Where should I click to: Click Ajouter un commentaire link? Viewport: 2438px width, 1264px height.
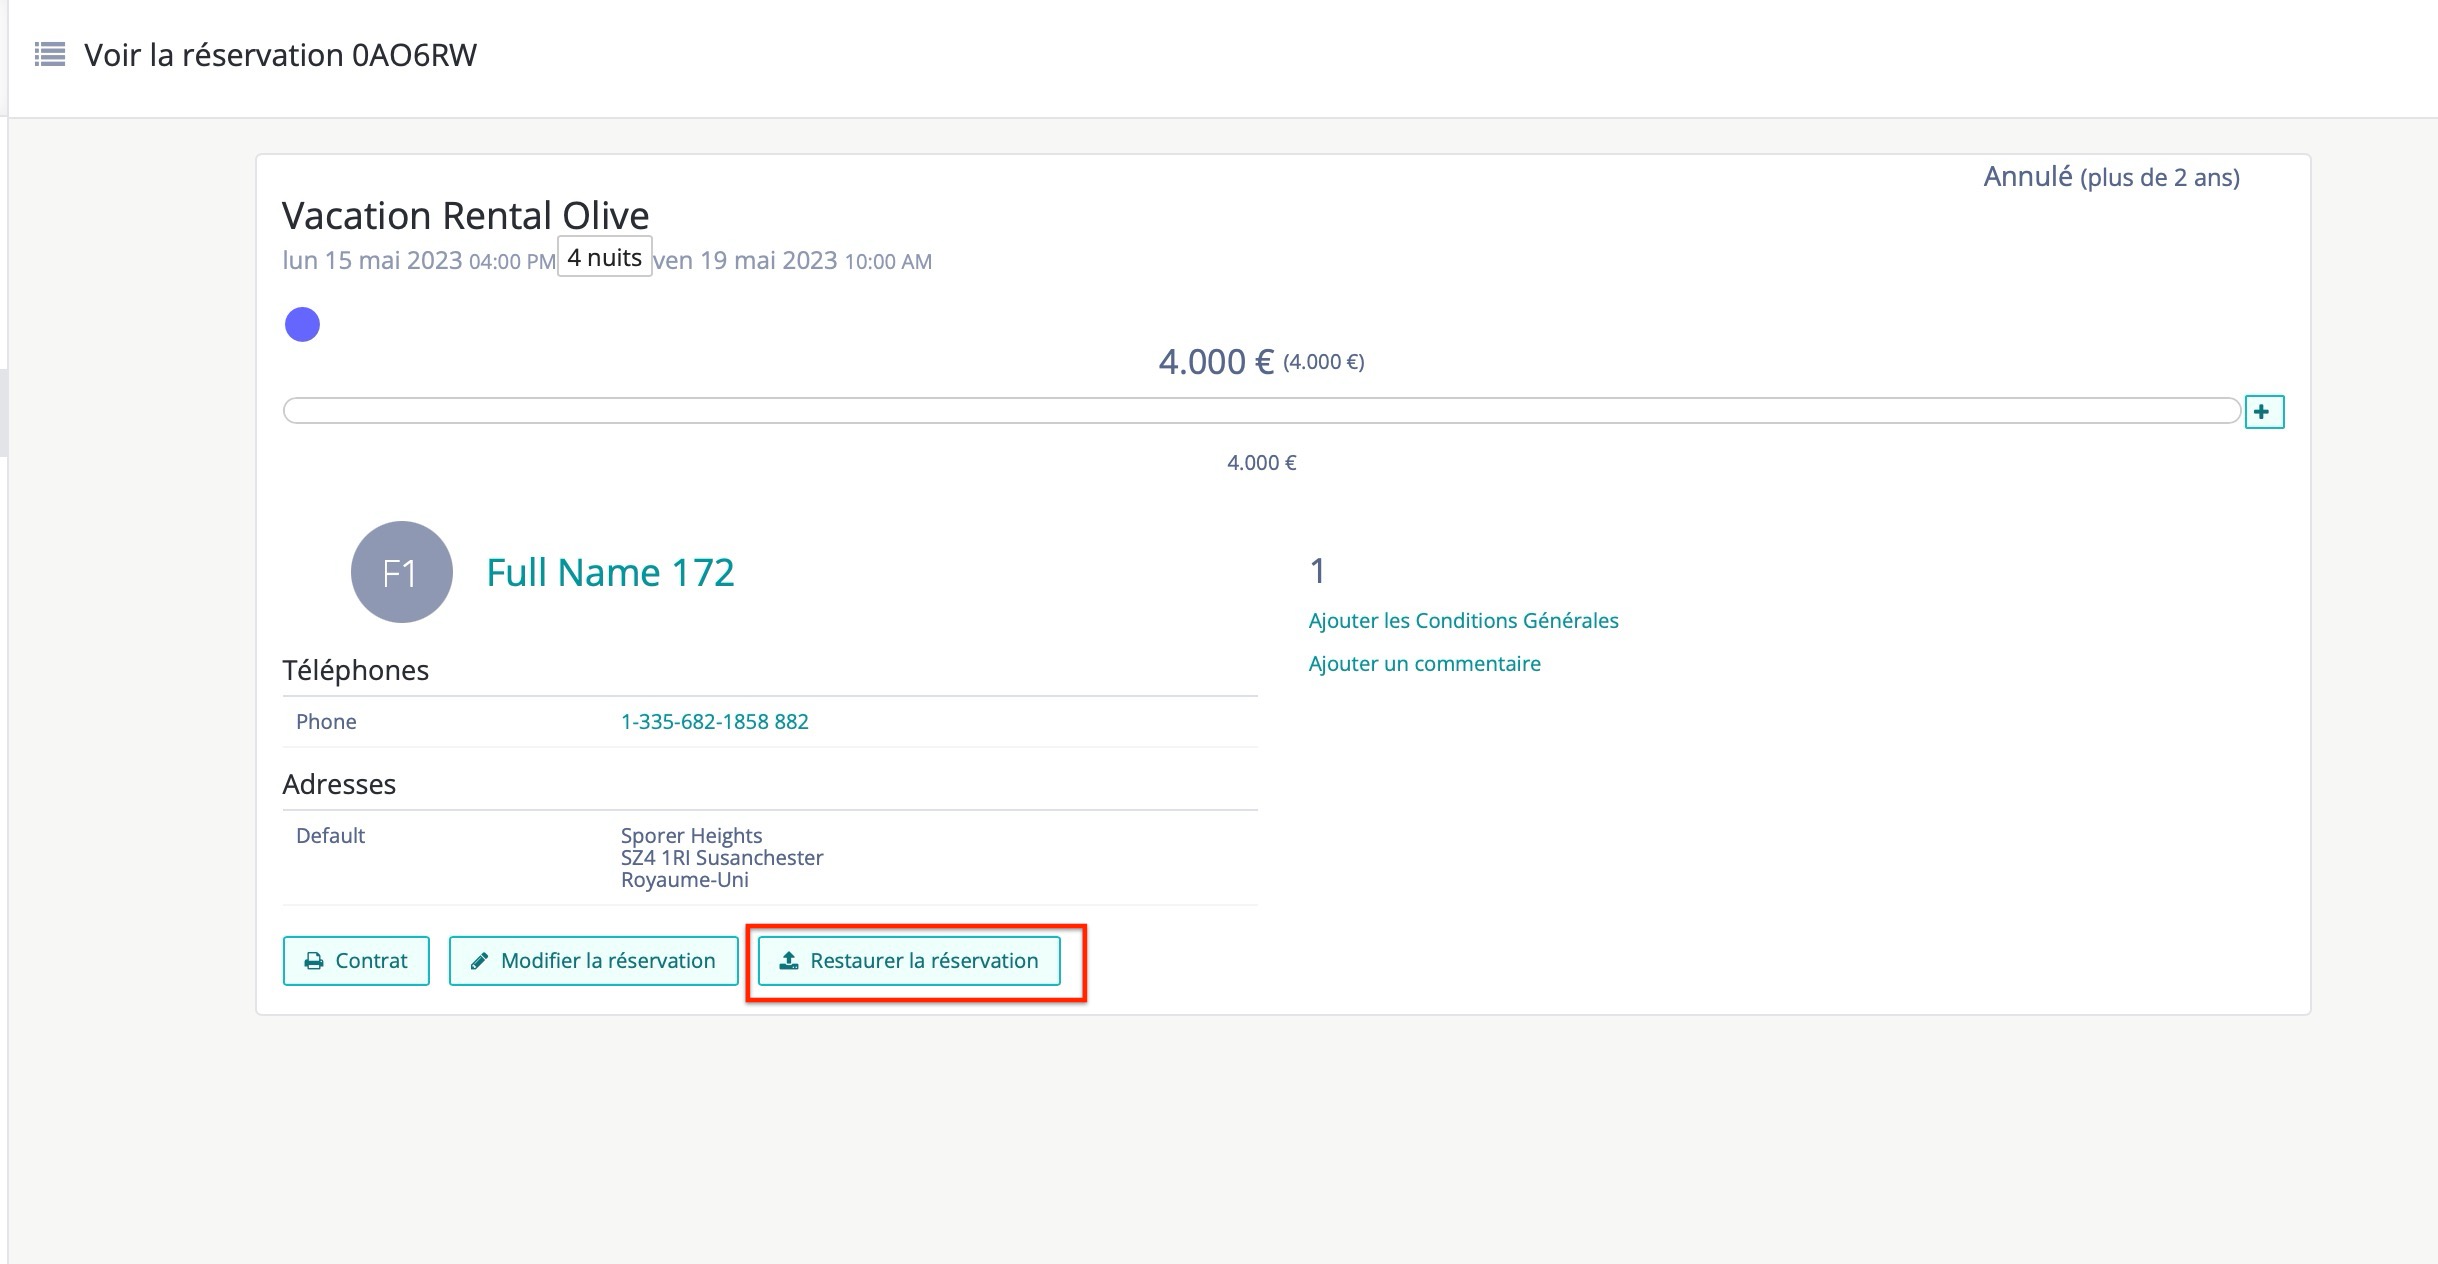(x=1424, y=663)
